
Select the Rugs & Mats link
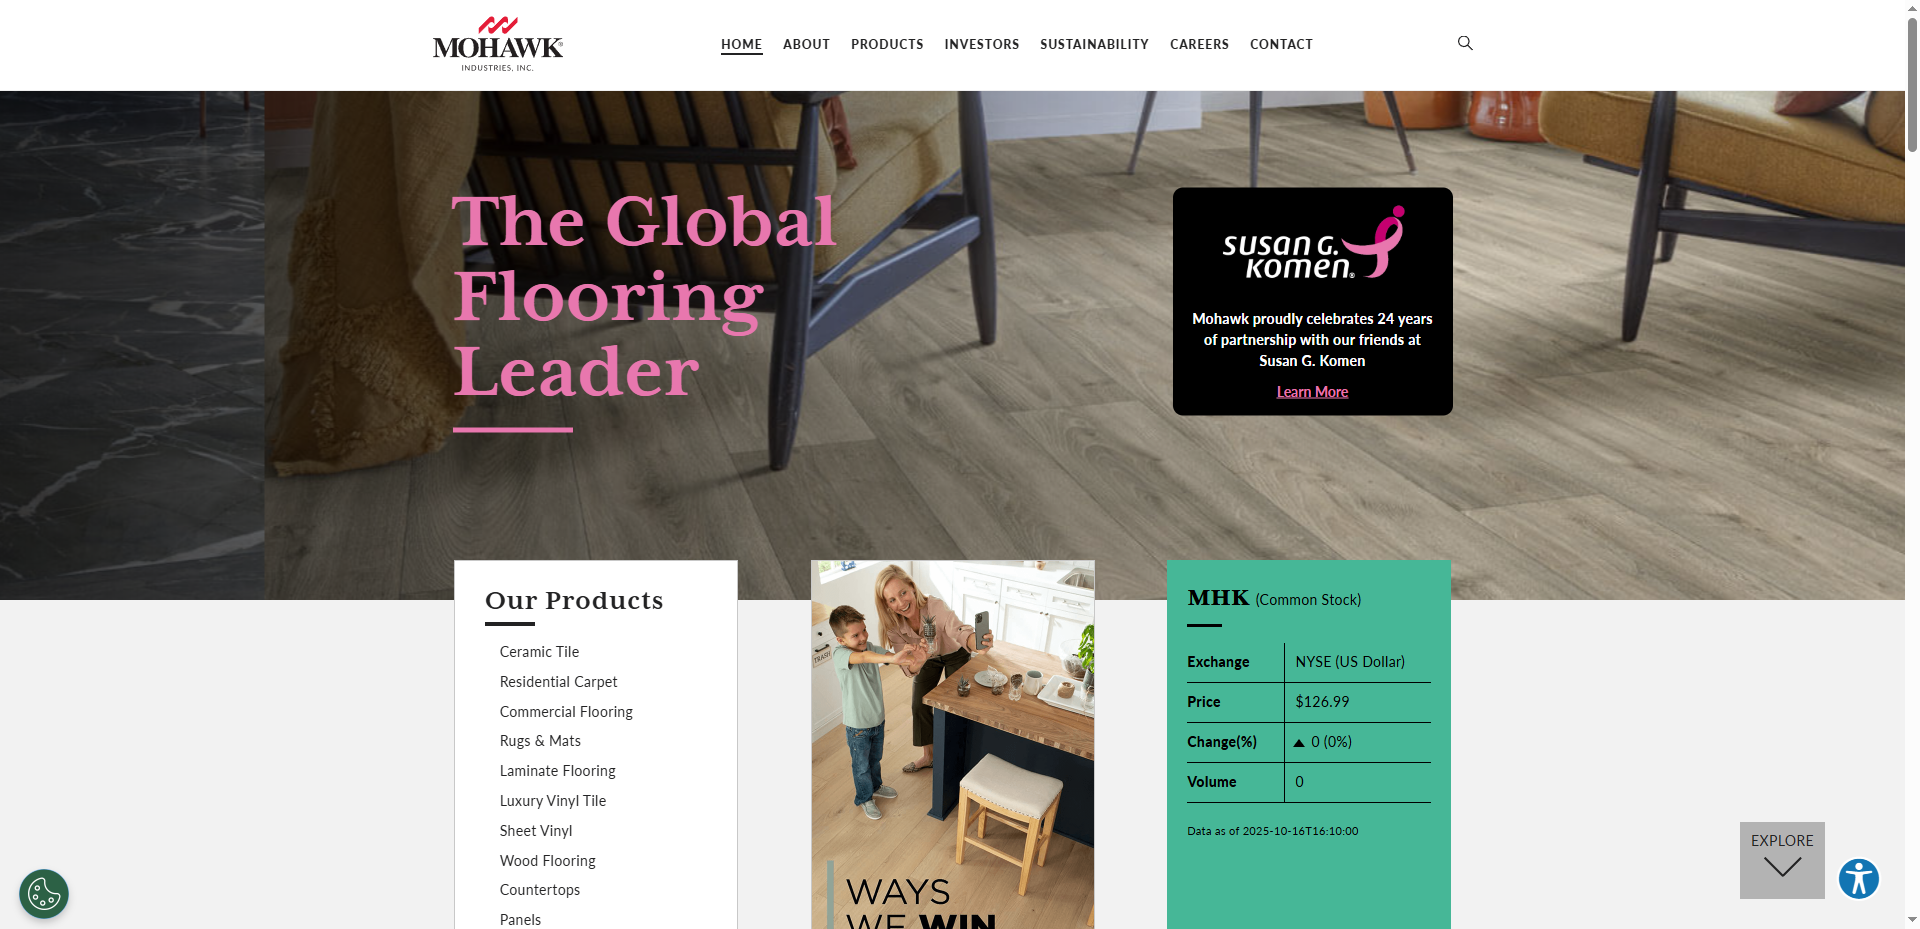coord(540,741)
